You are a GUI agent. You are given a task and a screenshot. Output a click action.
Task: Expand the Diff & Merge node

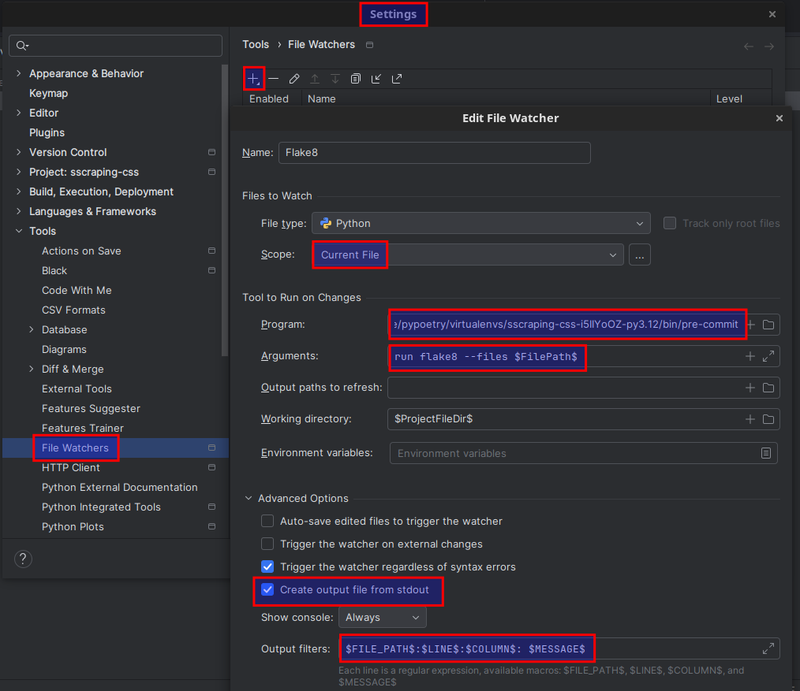coord(32,369)
